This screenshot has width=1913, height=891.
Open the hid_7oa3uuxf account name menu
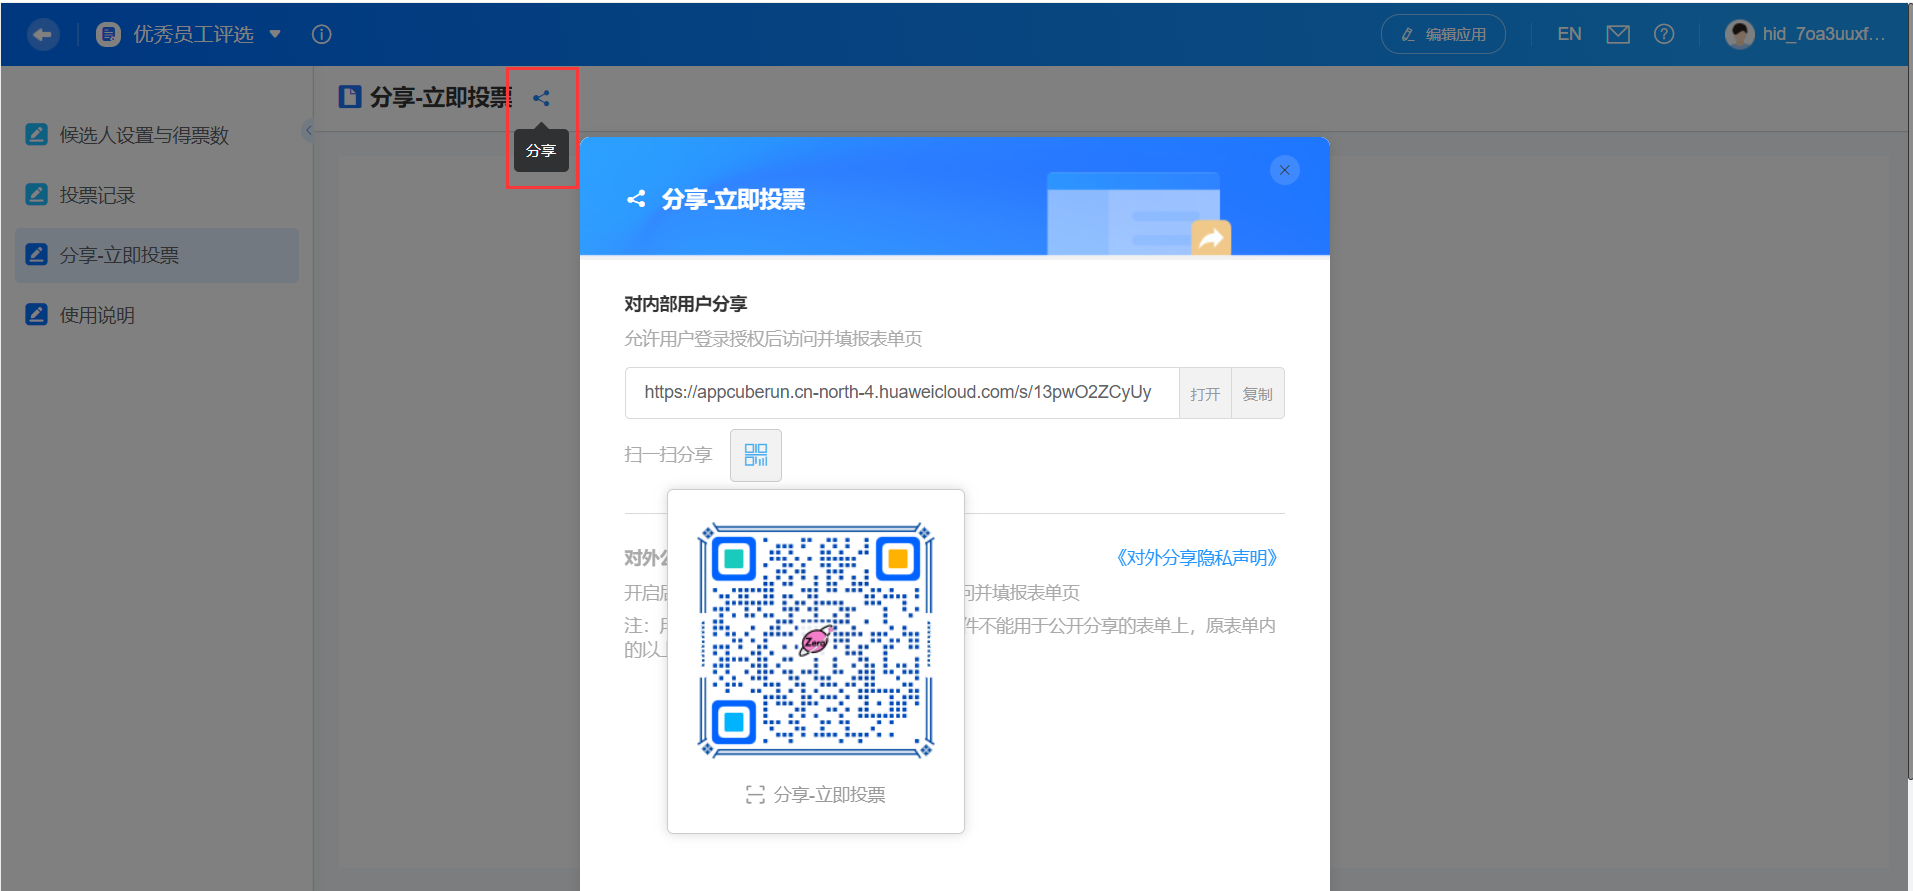click(x=1824, y=34)
